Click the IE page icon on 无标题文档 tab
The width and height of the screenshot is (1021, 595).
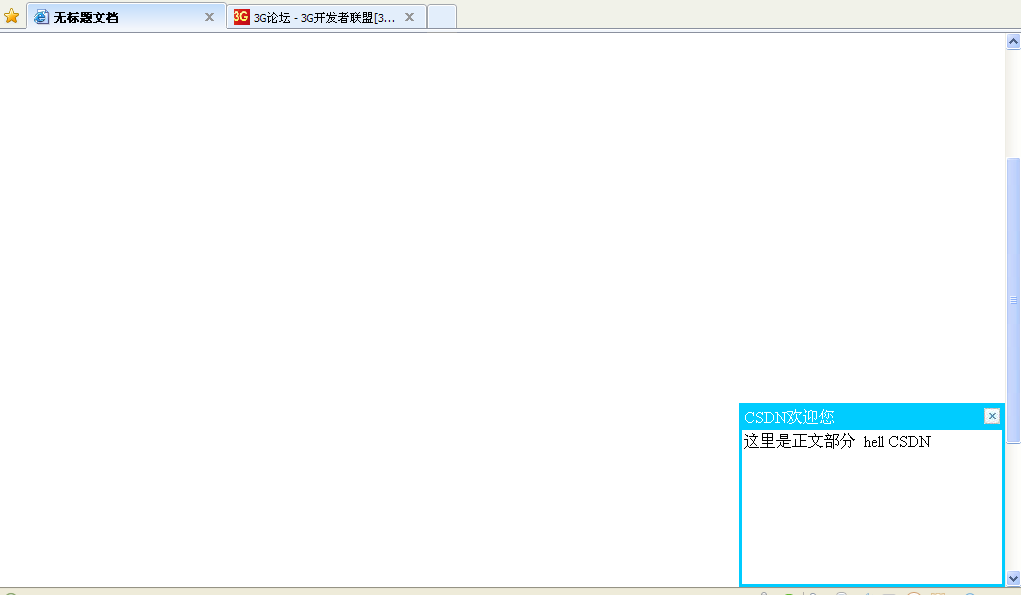(41, 17)
